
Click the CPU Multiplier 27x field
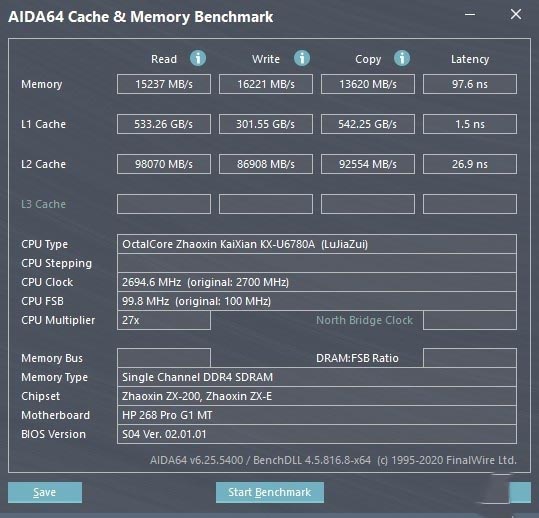164,320
